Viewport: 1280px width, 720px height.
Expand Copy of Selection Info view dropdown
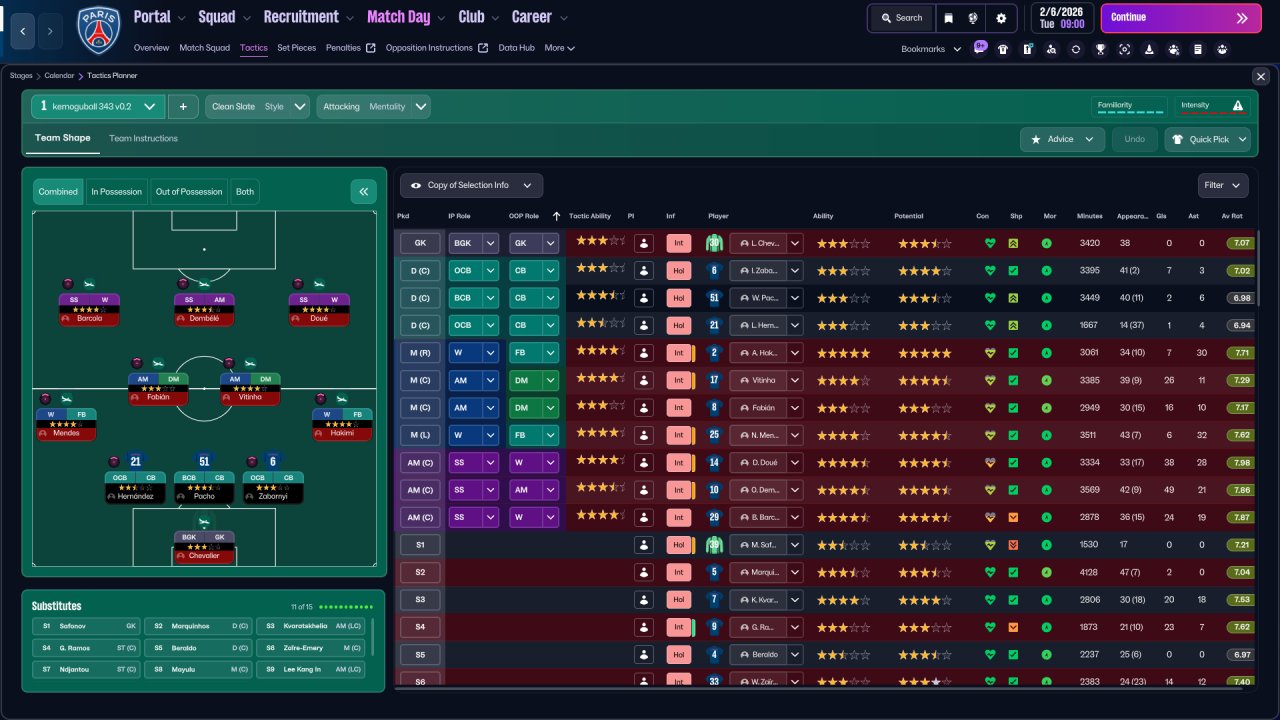(471, 185)
